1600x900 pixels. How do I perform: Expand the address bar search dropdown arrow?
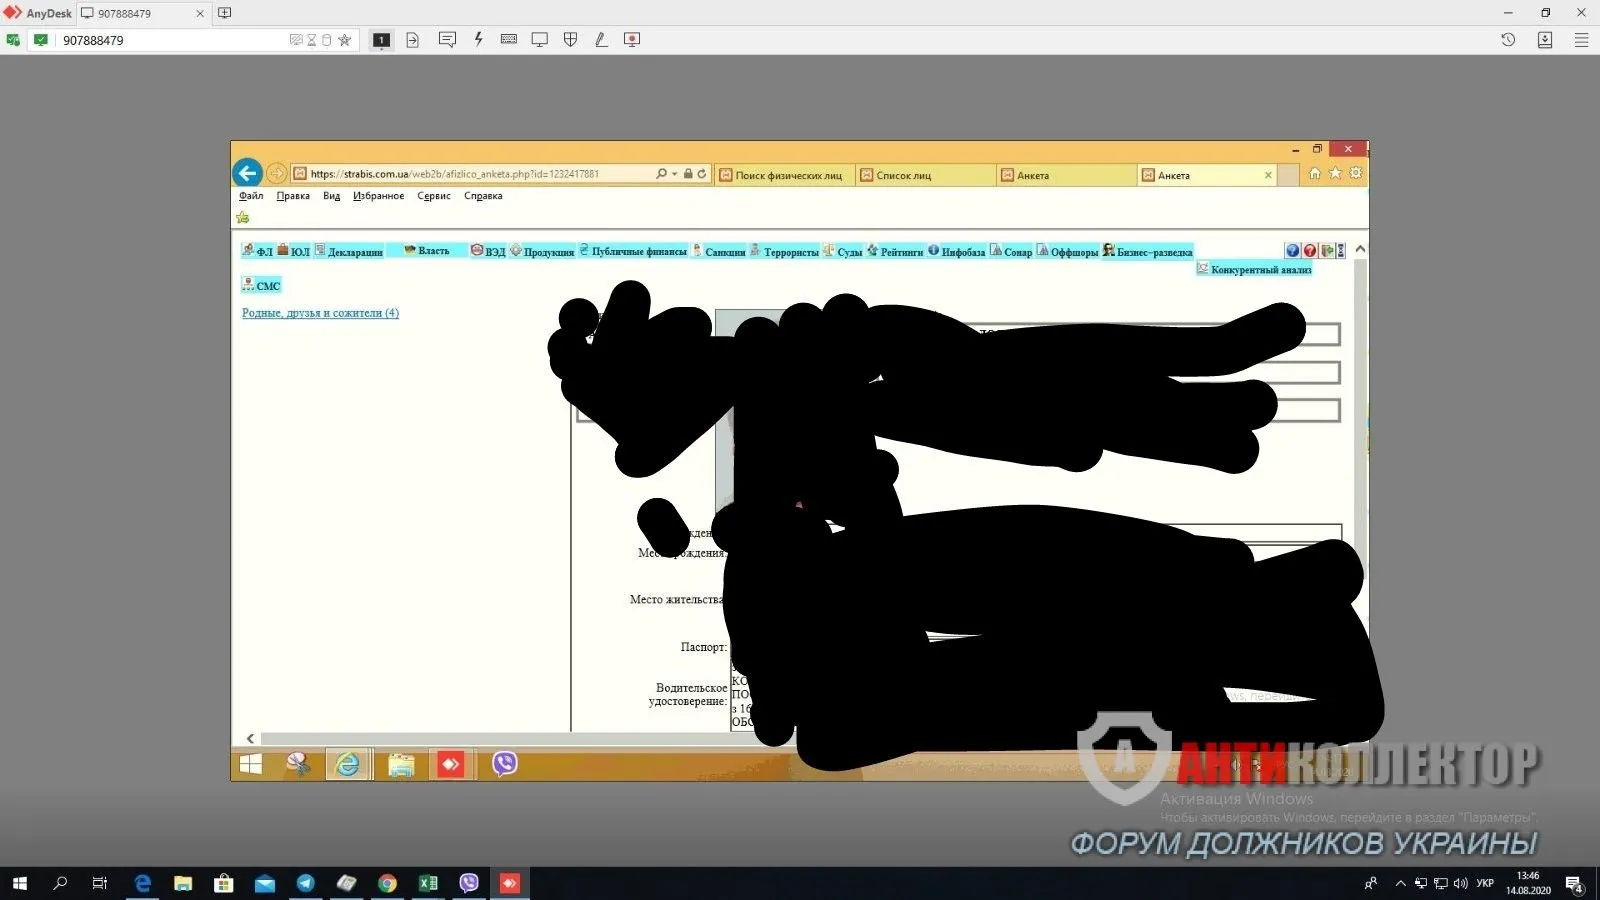pos(675,174)
